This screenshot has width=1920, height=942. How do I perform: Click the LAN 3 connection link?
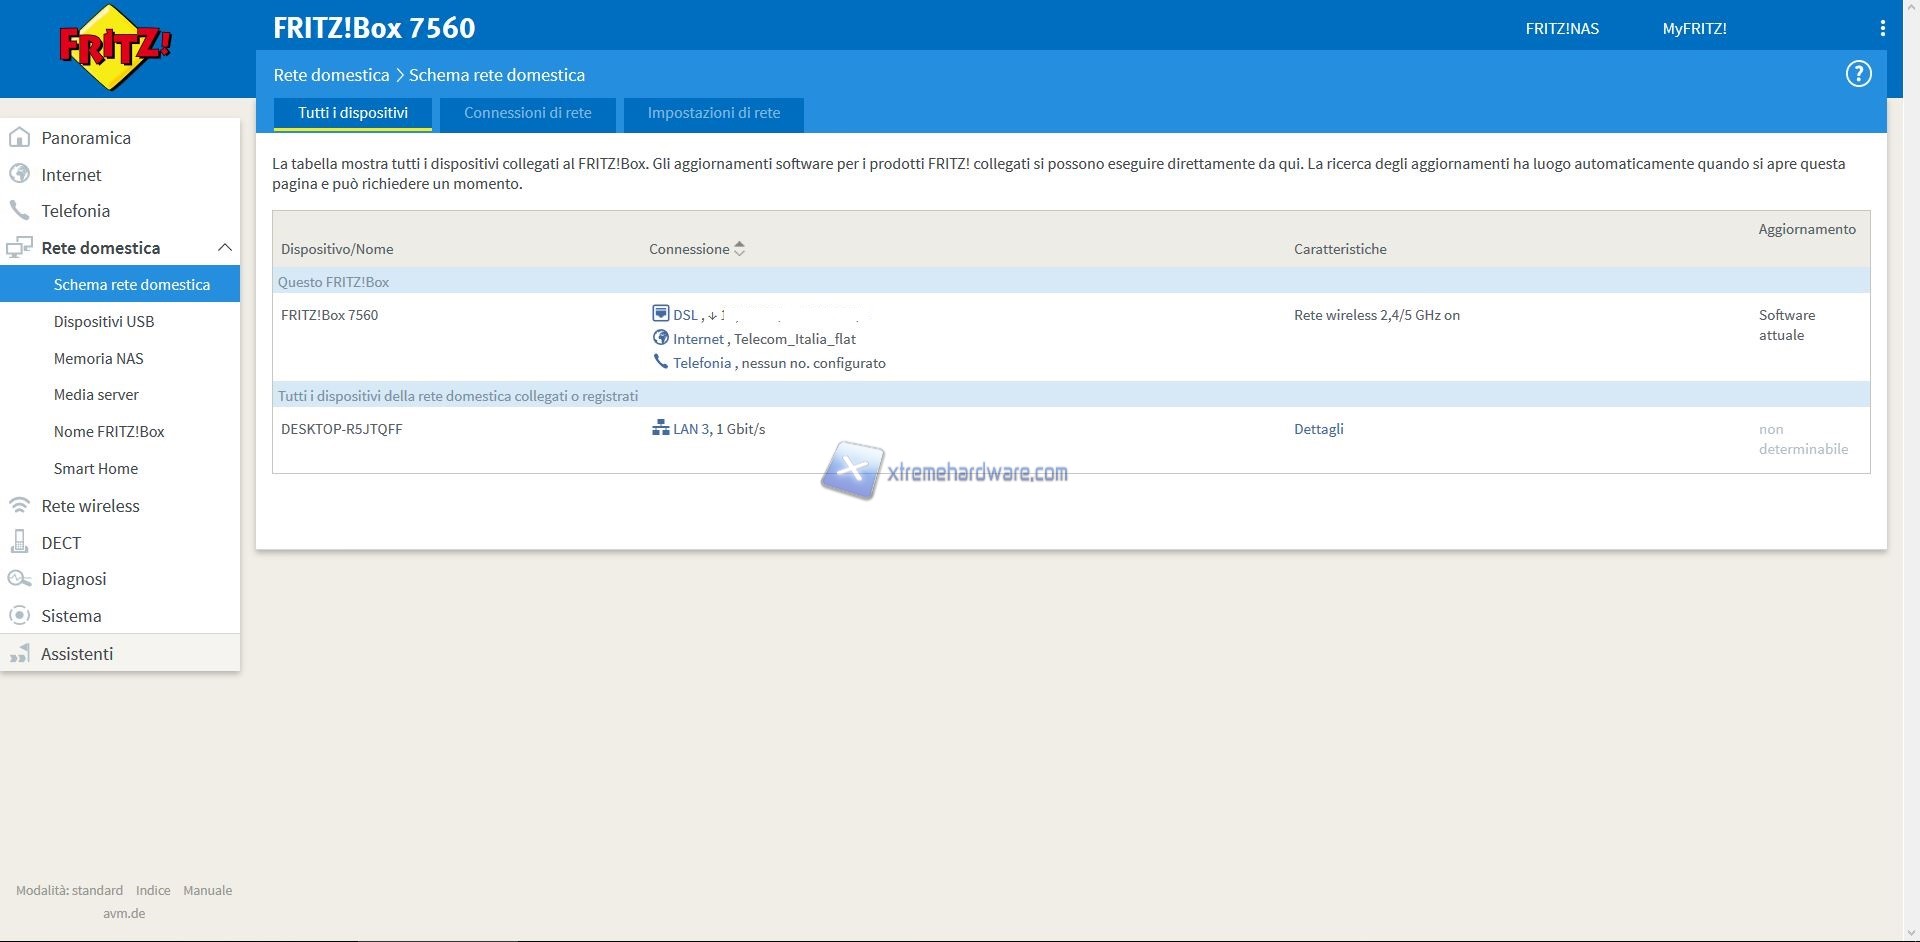[x=718, y=429]
